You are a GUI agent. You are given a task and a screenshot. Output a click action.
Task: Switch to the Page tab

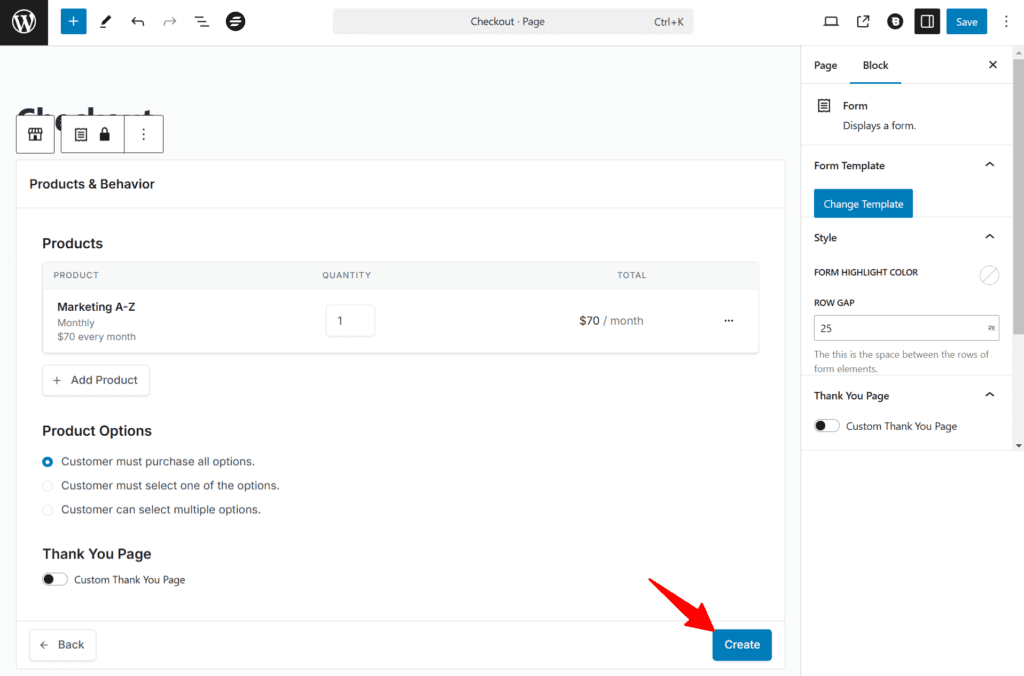(x=825, y=65)
